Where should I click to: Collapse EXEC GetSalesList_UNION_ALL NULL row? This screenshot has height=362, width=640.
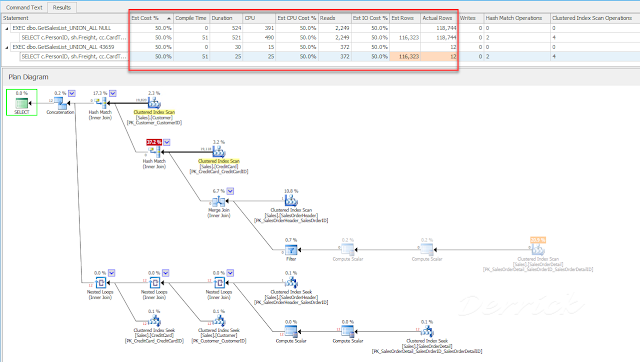coord(7,28)
